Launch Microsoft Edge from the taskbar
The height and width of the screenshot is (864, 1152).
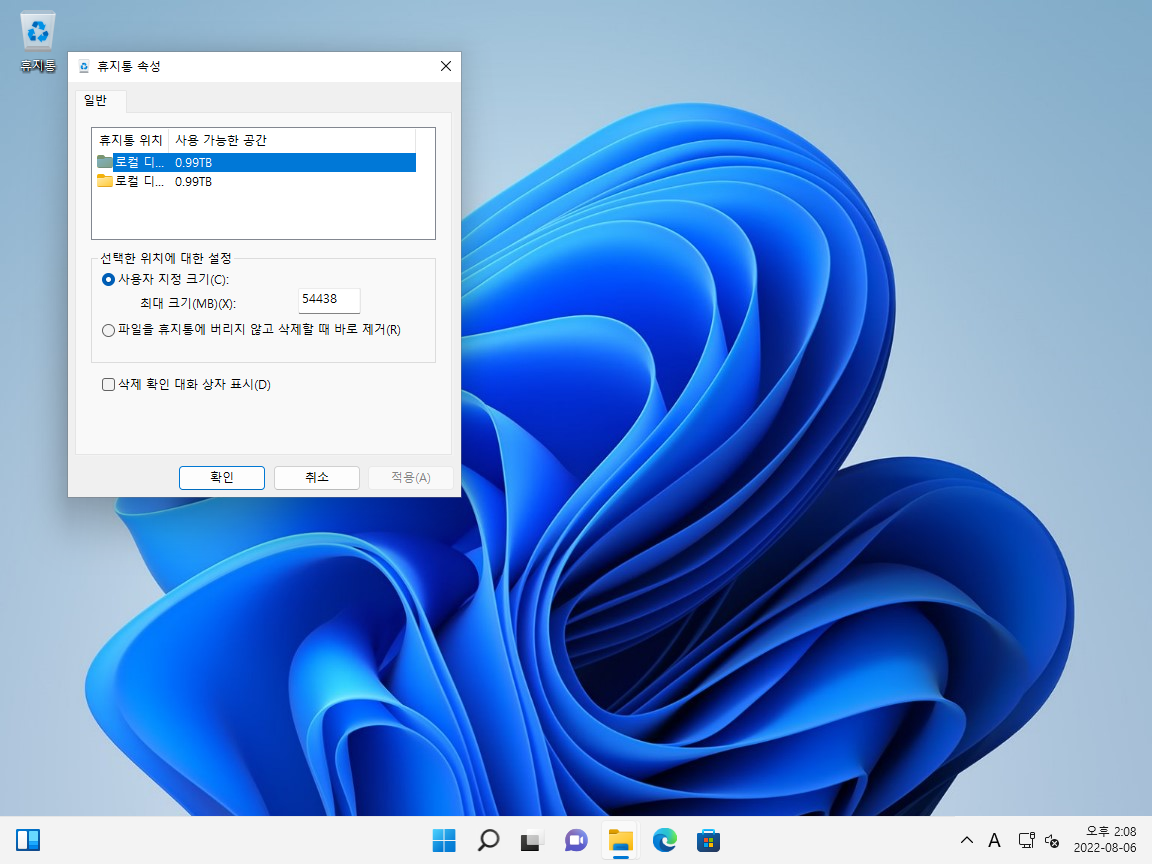664,840
